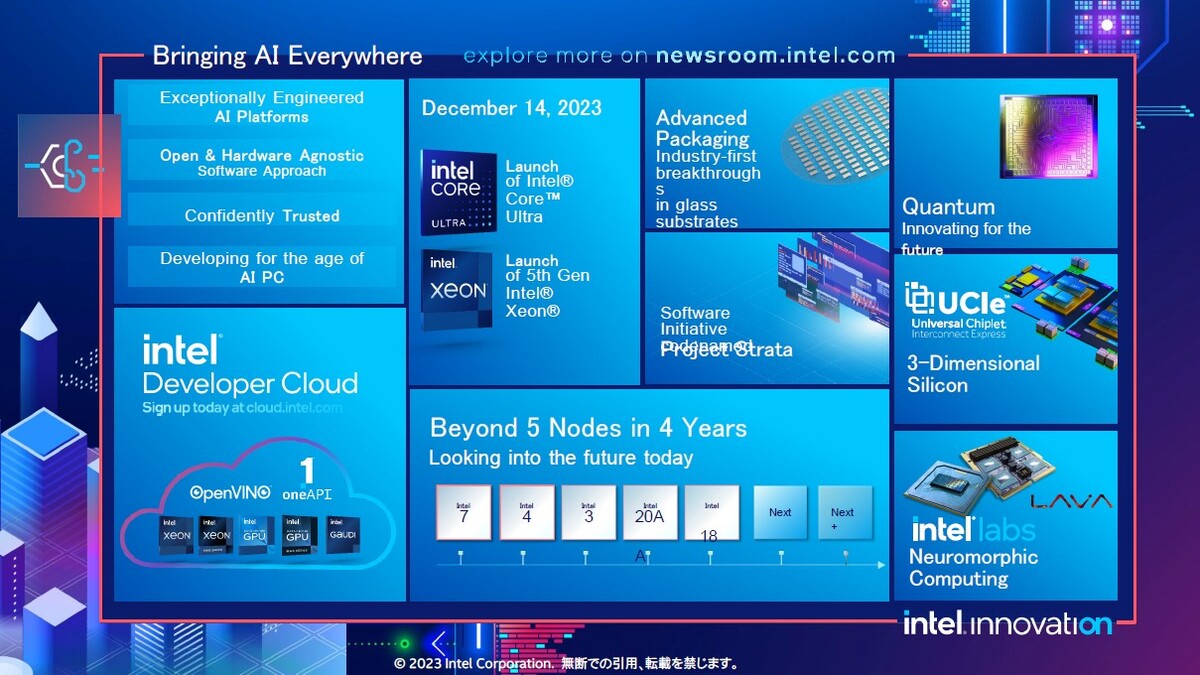Click the Intel Gaudi badge in the cloud
This screenshot has width=1200, height=675.
[x=342, y=535]
